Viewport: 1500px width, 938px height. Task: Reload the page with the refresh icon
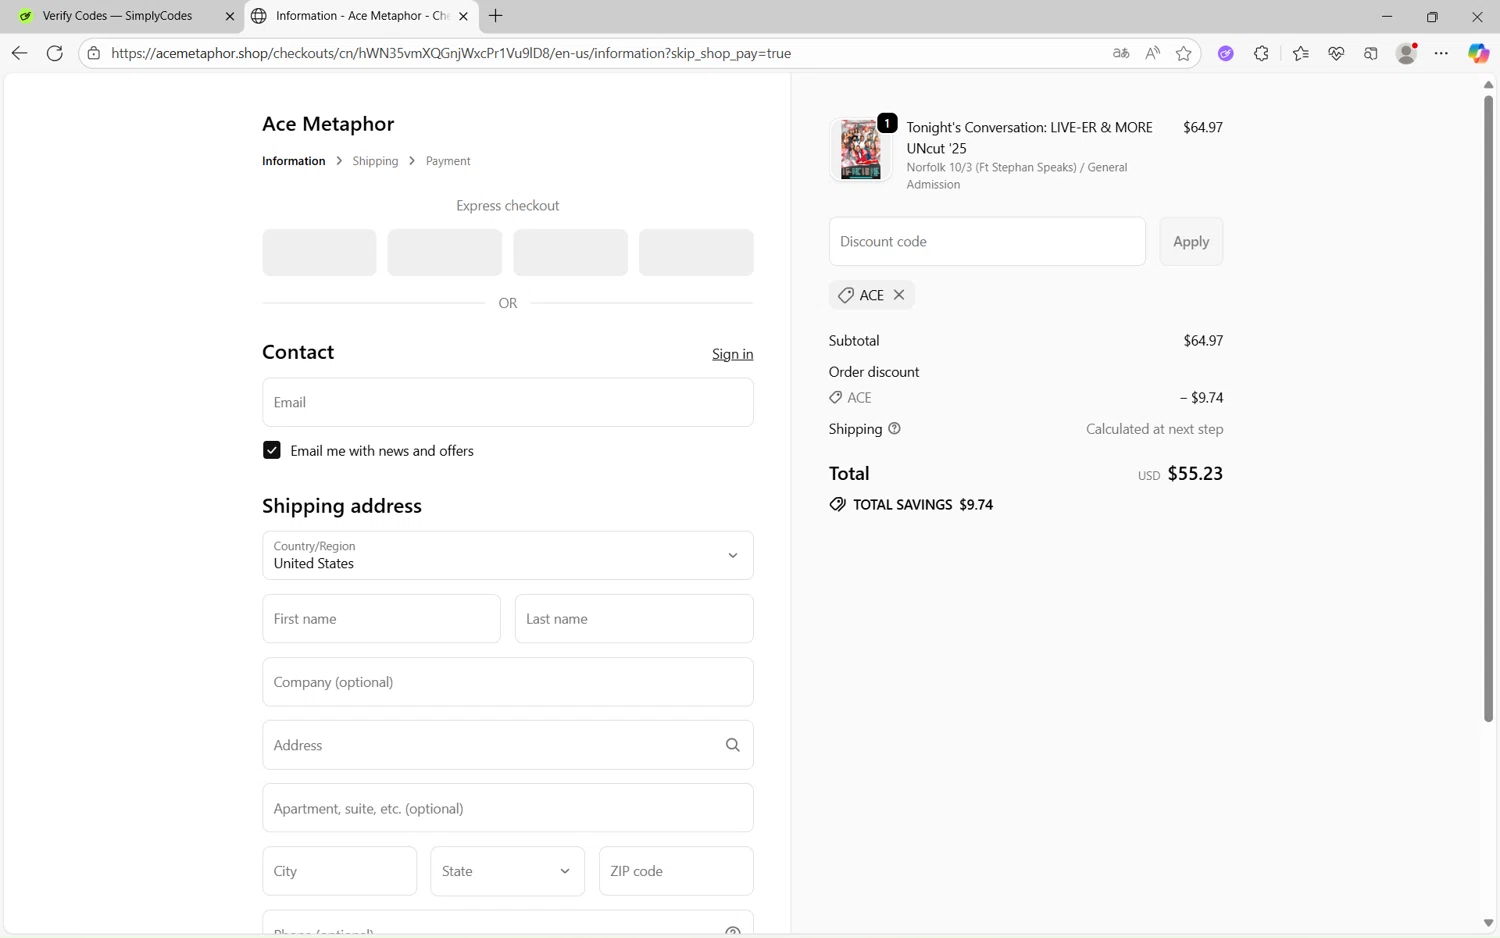[55, 53]
